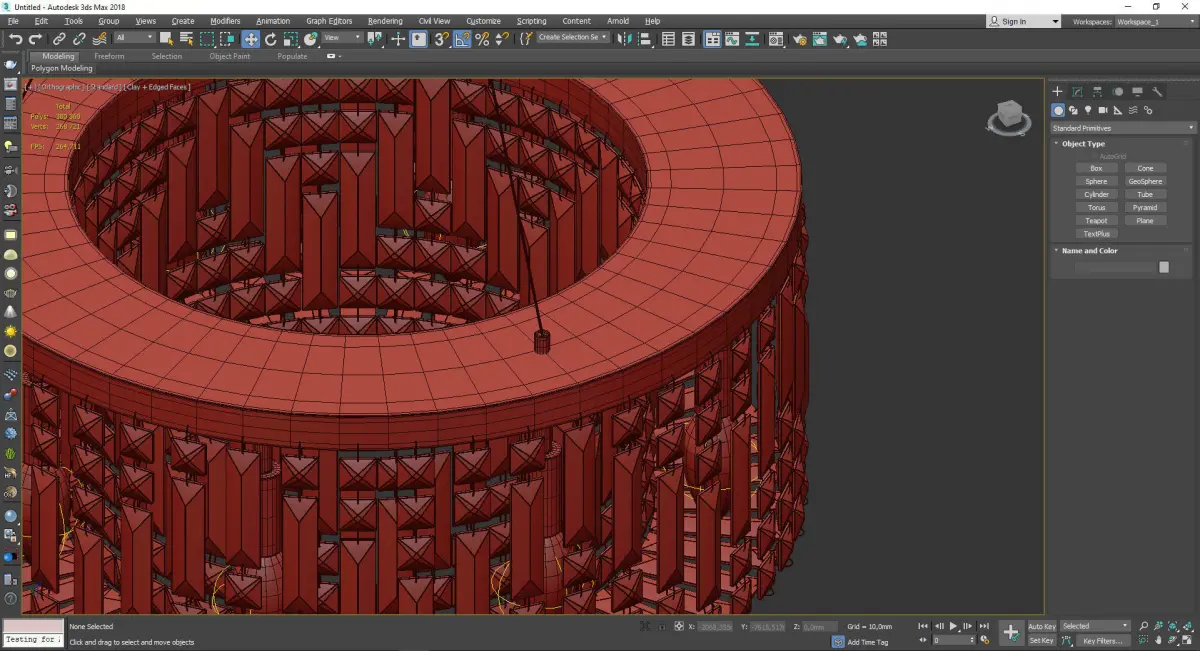This screenshot has width=1200, height=651.
Task: Open the Modify tab in the command panel
Action: point(1077,92)
